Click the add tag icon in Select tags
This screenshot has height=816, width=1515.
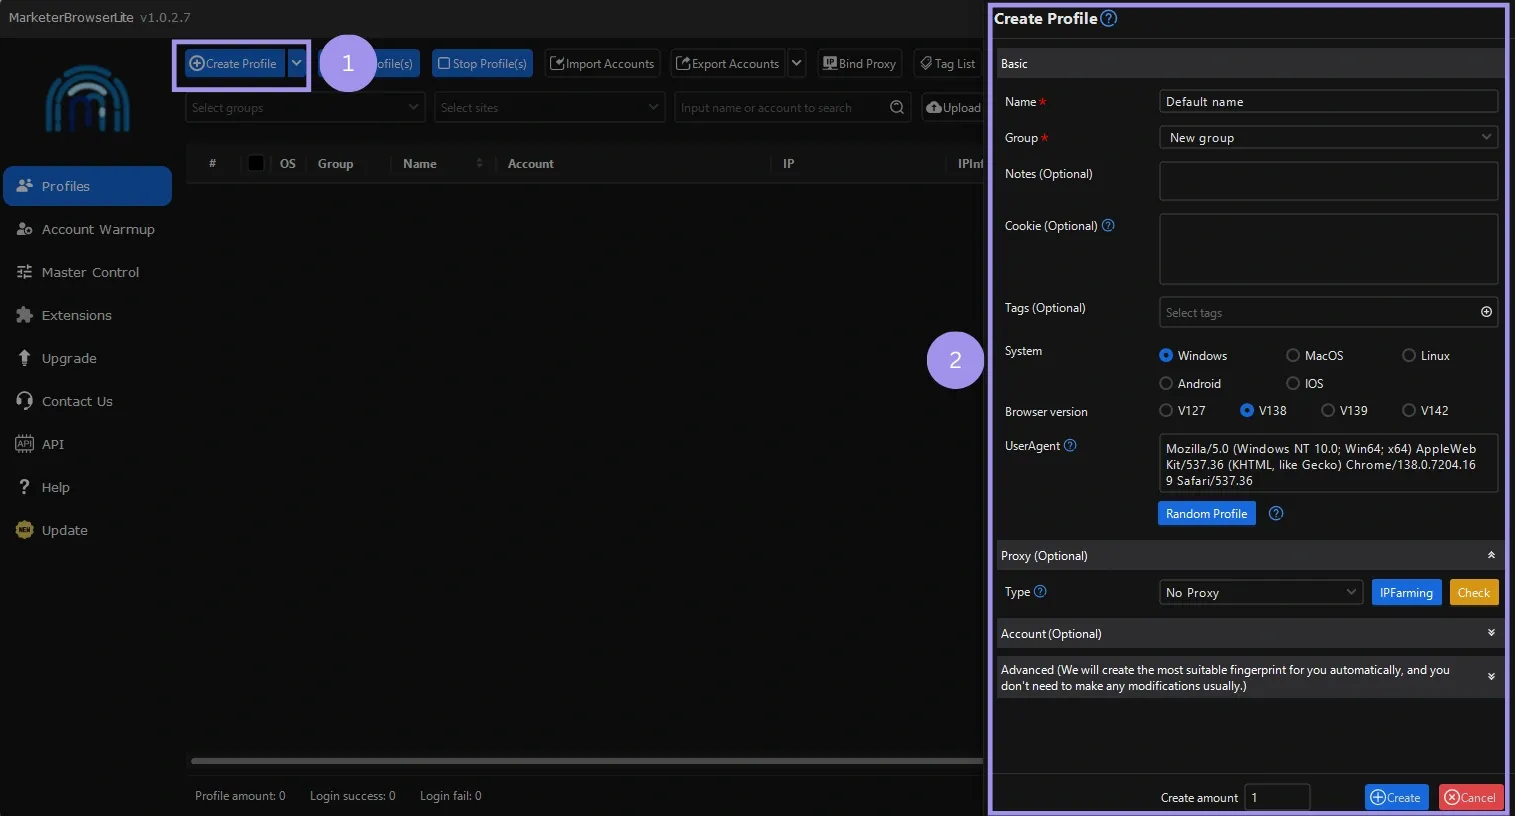coord(1486,311)
